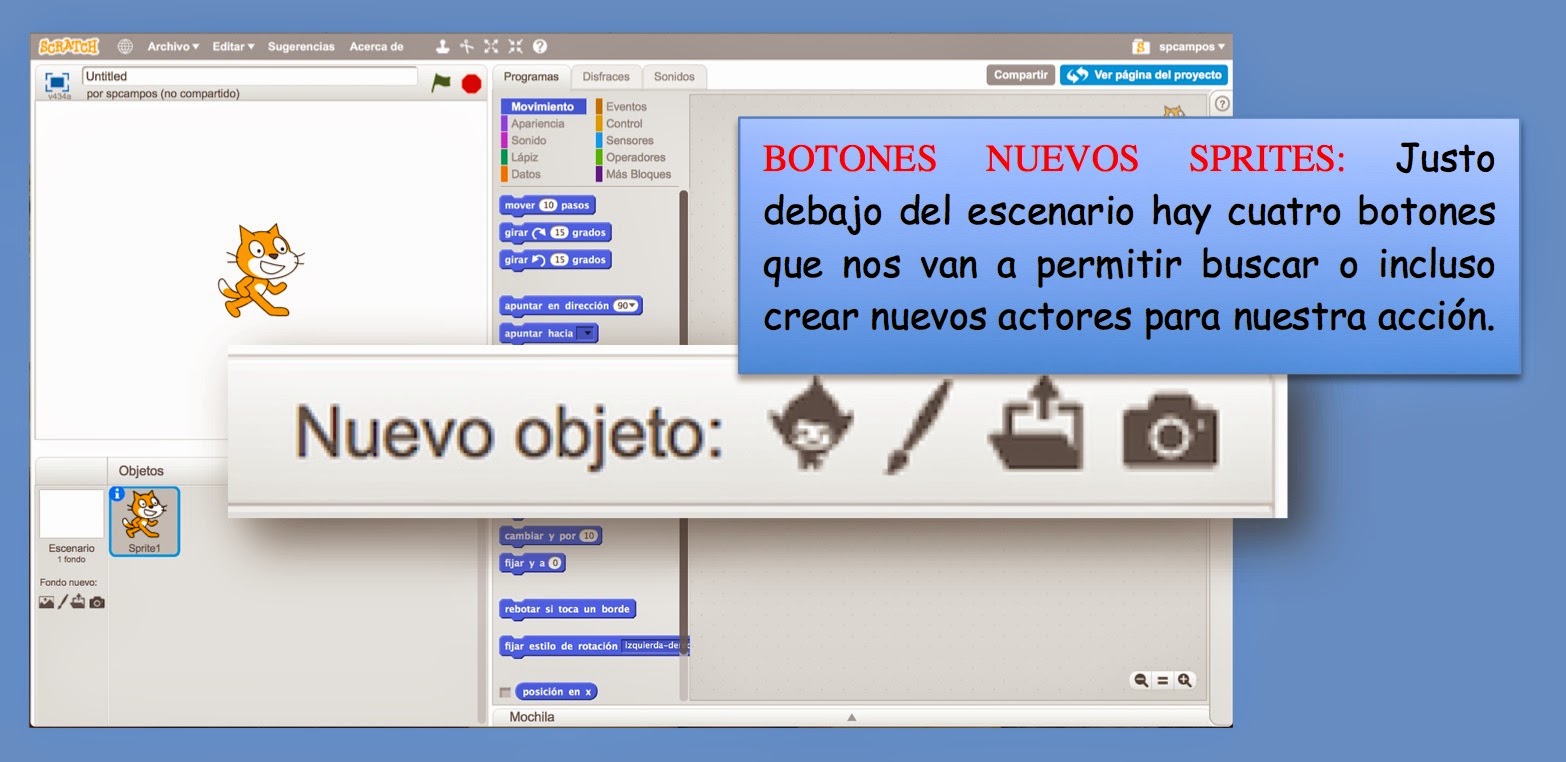Click the shrink sprite tool

[x=515, y=46]
